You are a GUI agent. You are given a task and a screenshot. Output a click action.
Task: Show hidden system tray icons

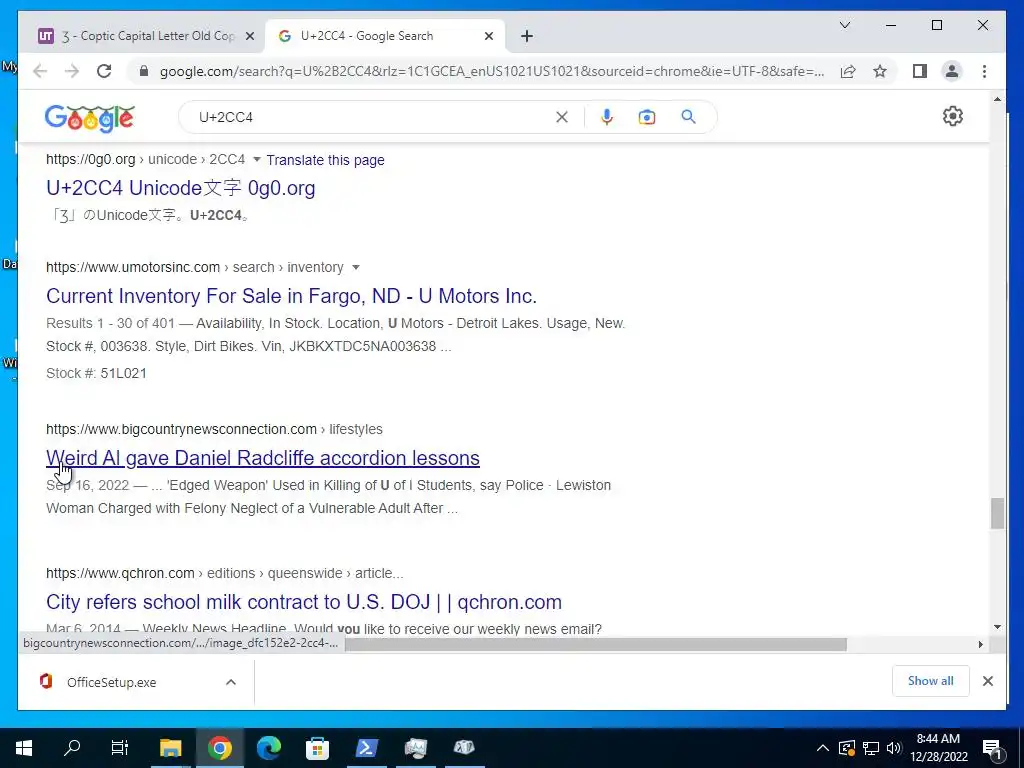coord(823,748)
